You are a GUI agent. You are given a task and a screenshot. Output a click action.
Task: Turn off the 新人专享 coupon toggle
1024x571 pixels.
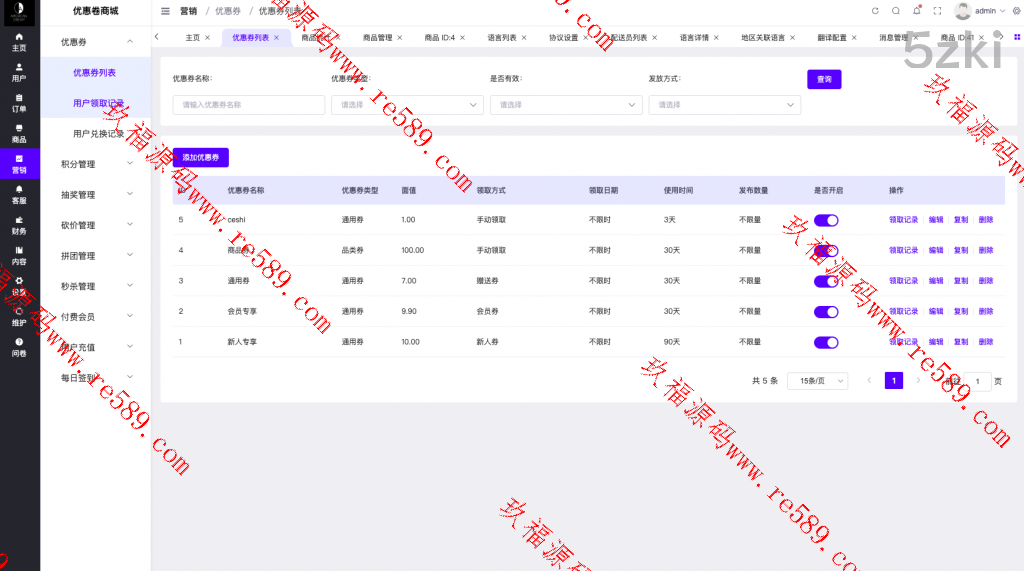click(826, 342)
